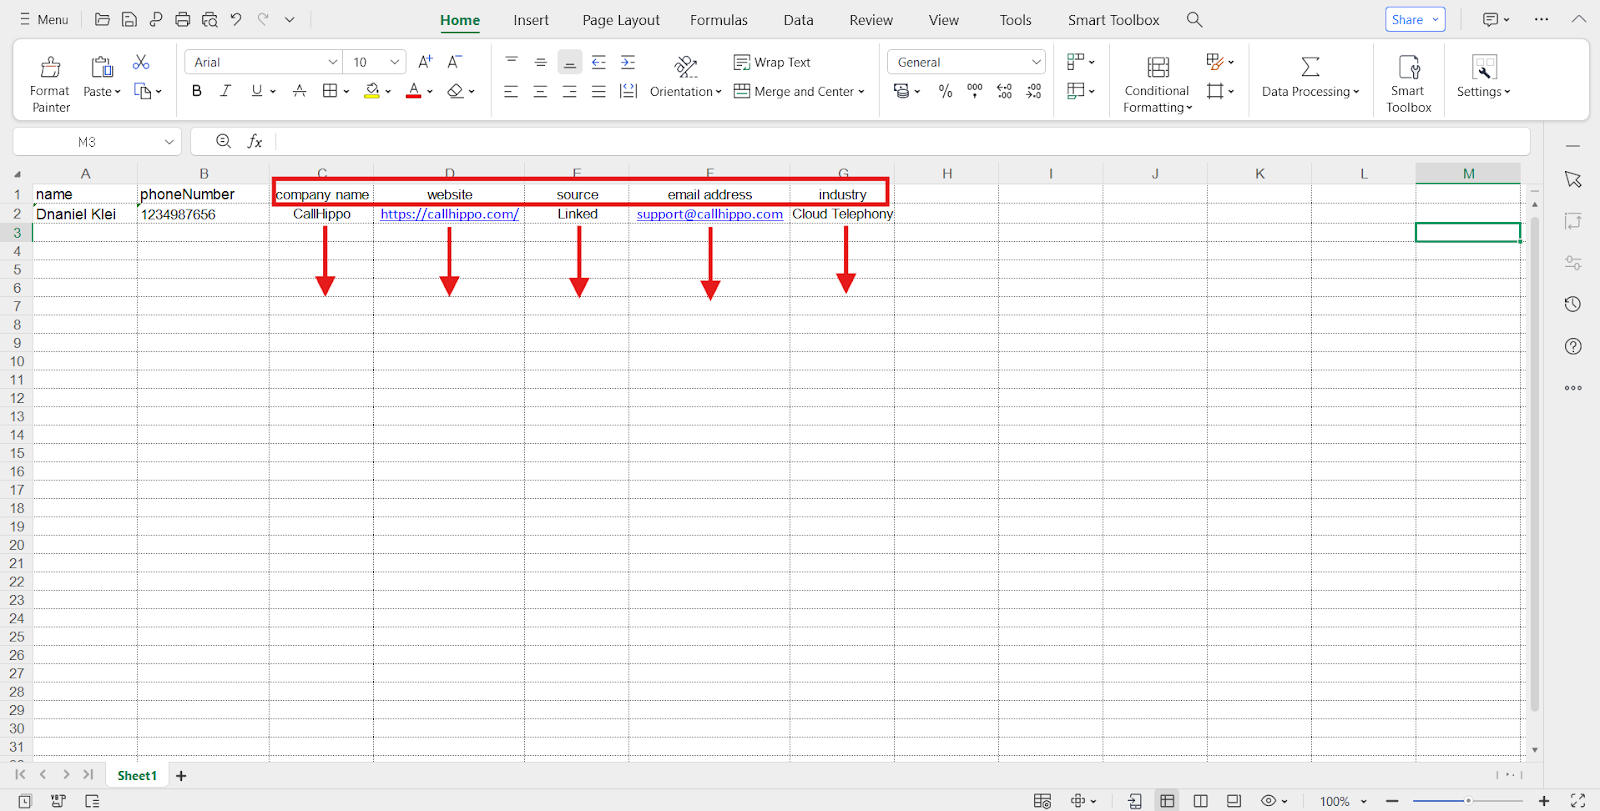Click the search magnifier icon in ribbon tabs
Screen dimensions: 1600x811
[1194, 19]
